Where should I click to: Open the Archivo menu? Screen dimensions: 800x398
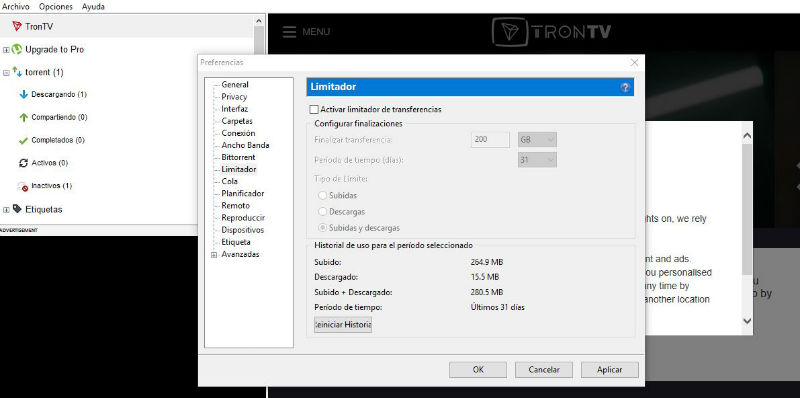[16, 7]
